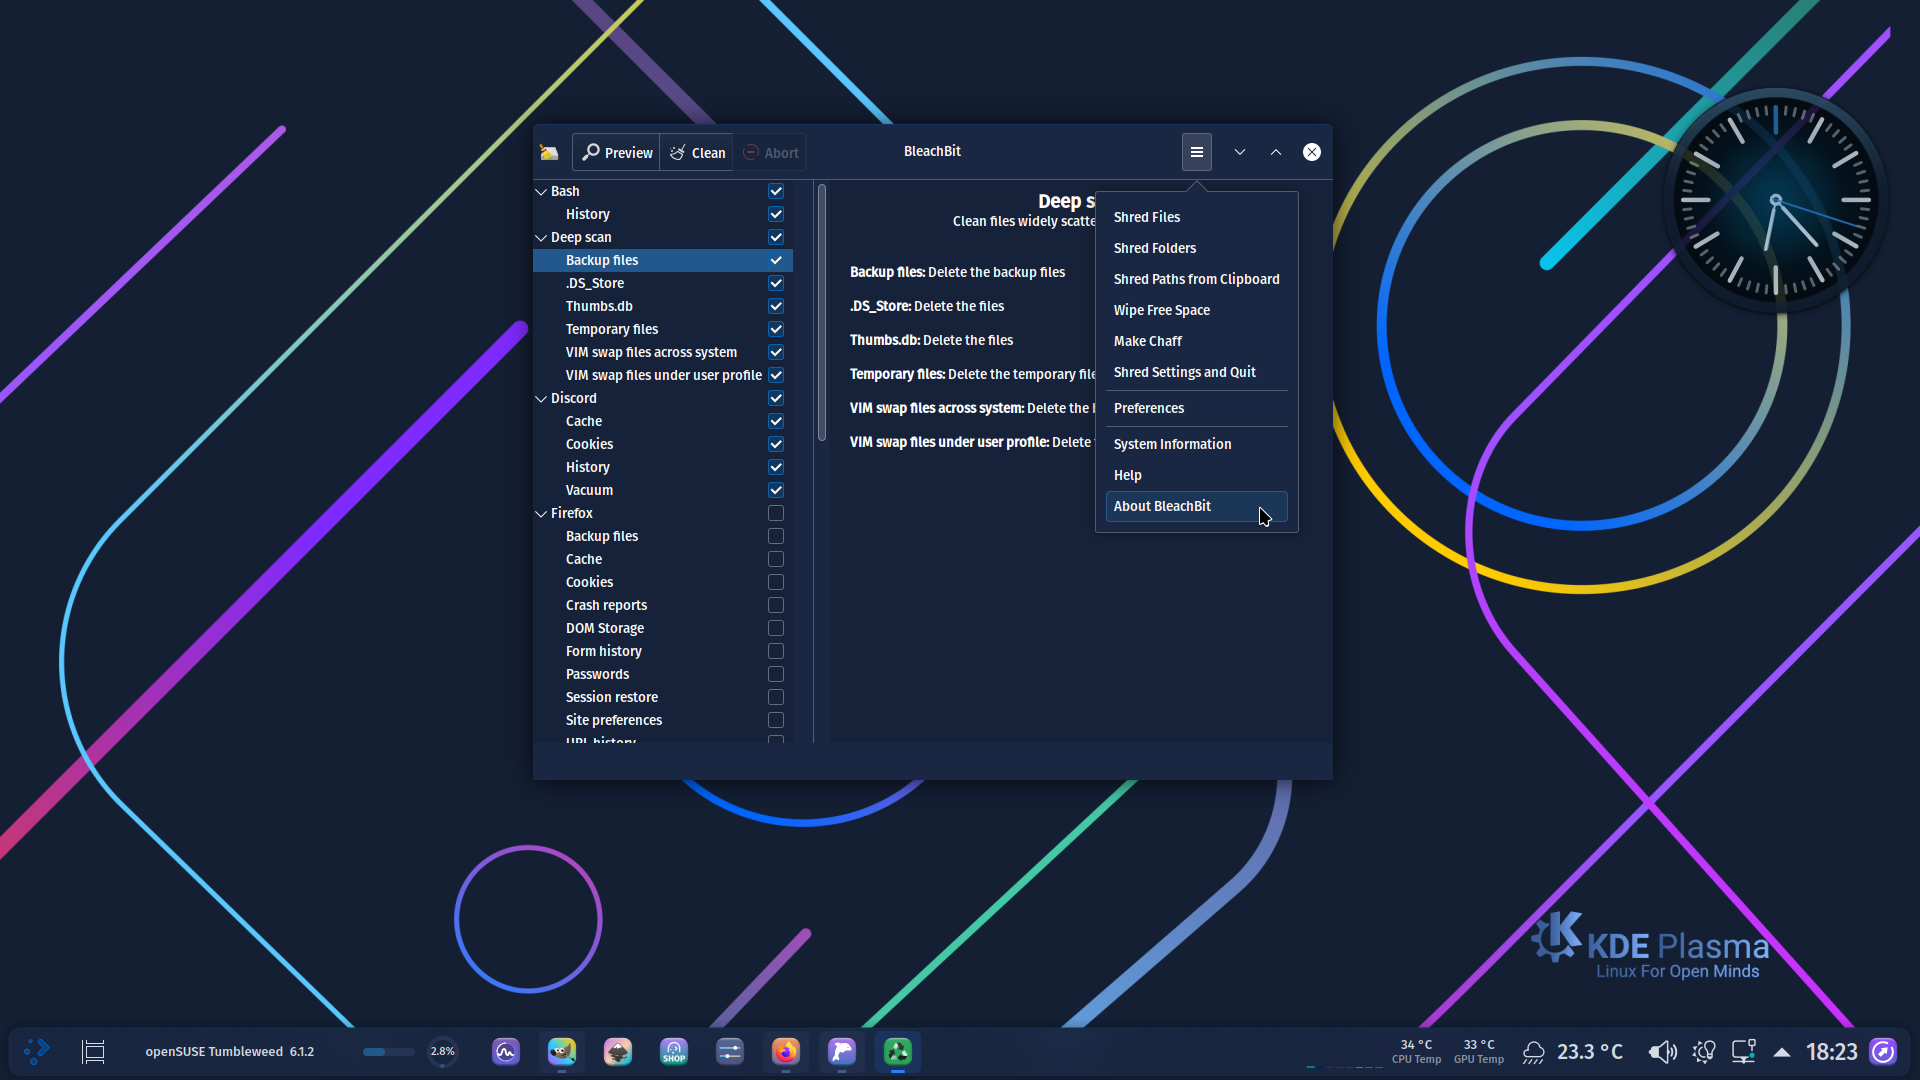The width and height of the screenshot is (1920, 1080).
Task: Run Preview with the magnifier button
Action: pyautogui.click(x=617, y=152)
